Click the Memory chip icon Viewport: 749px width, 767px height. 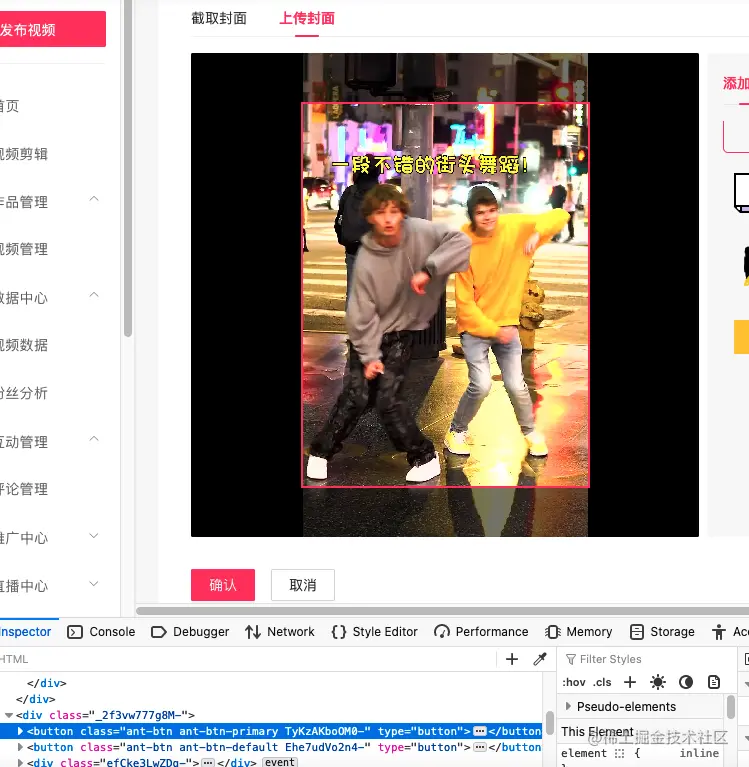click(553, 632)
